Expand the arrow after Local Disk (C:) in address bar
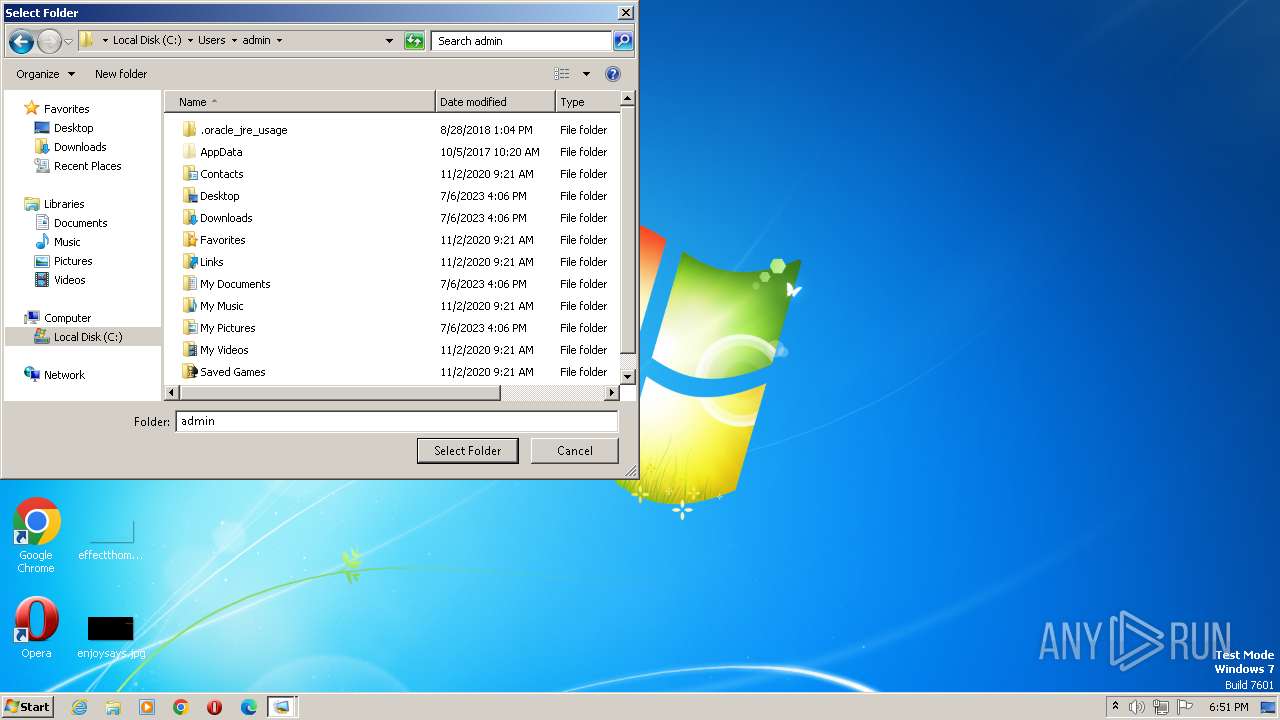 click(x=190, y=41)
